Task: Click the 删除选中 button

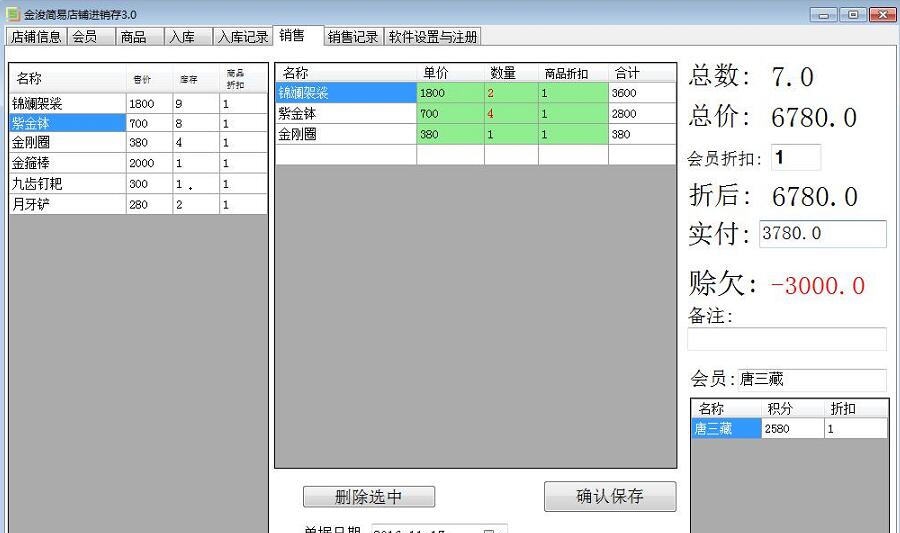Action: 368,496
